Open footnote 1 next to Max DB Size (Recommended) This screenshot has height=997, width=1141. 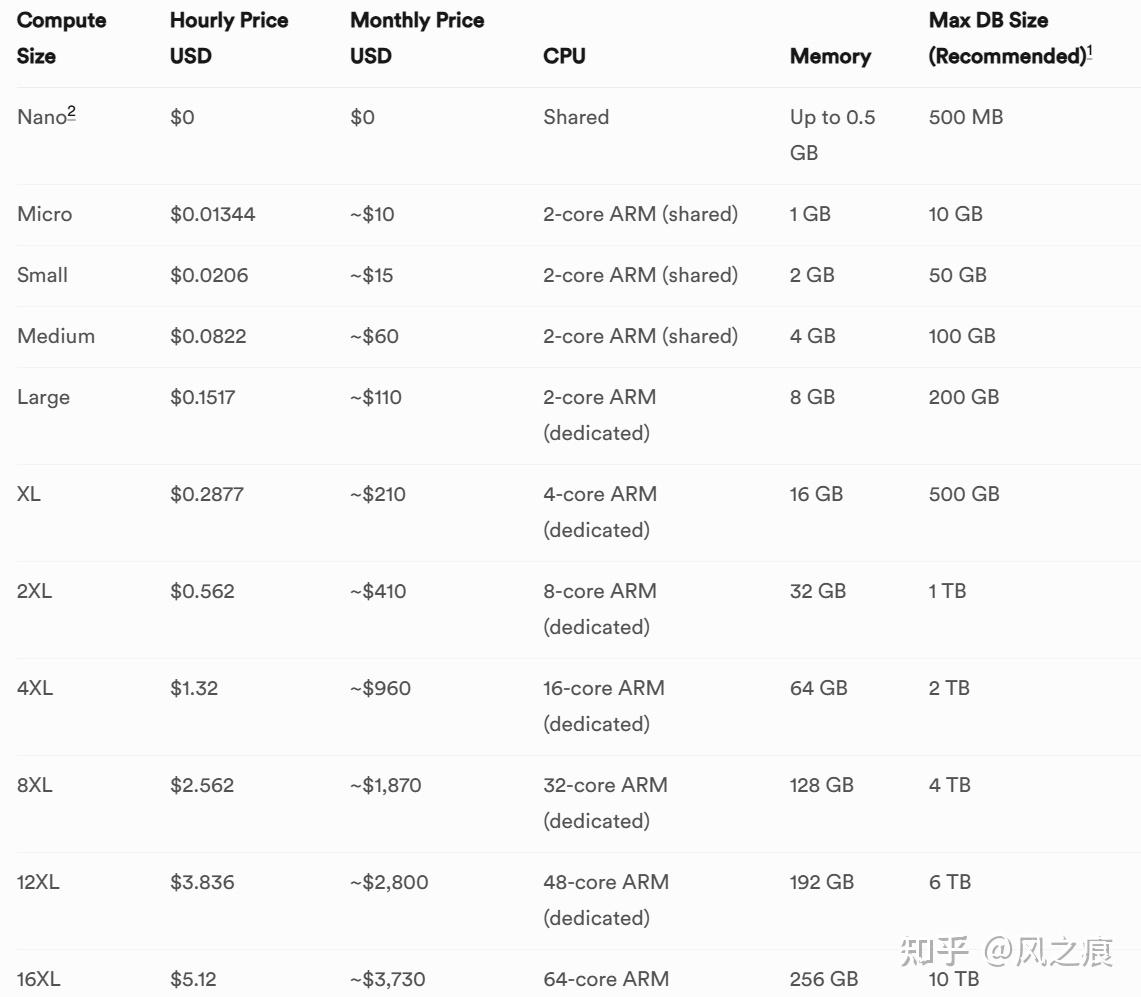[x=1089, y=51]
